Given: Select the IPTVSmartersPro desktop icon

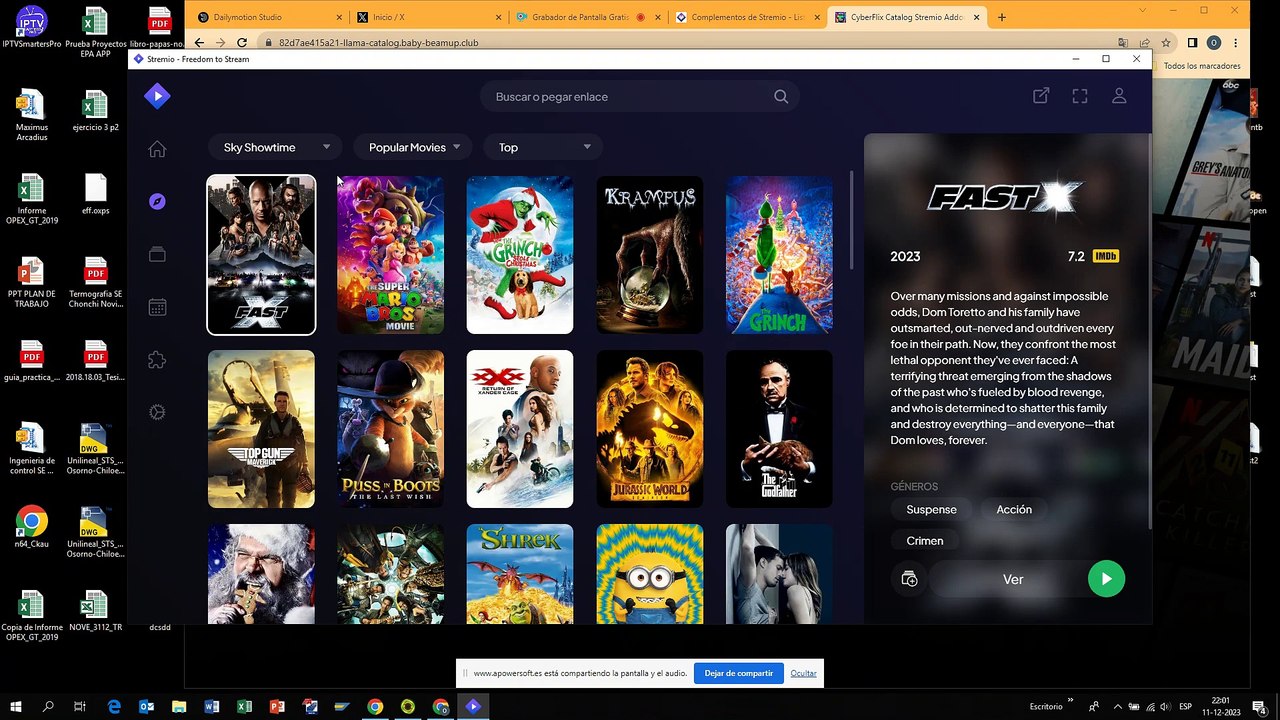Looking at the screenshot, I should (x=31, y=28).
